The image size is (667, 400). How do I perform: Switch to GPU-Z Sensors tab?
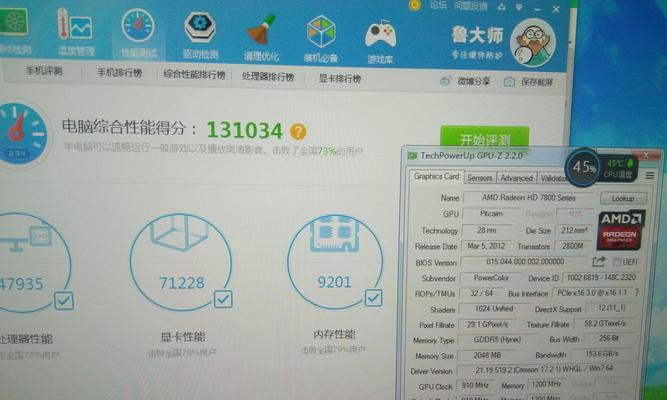[x=480, y=178]
